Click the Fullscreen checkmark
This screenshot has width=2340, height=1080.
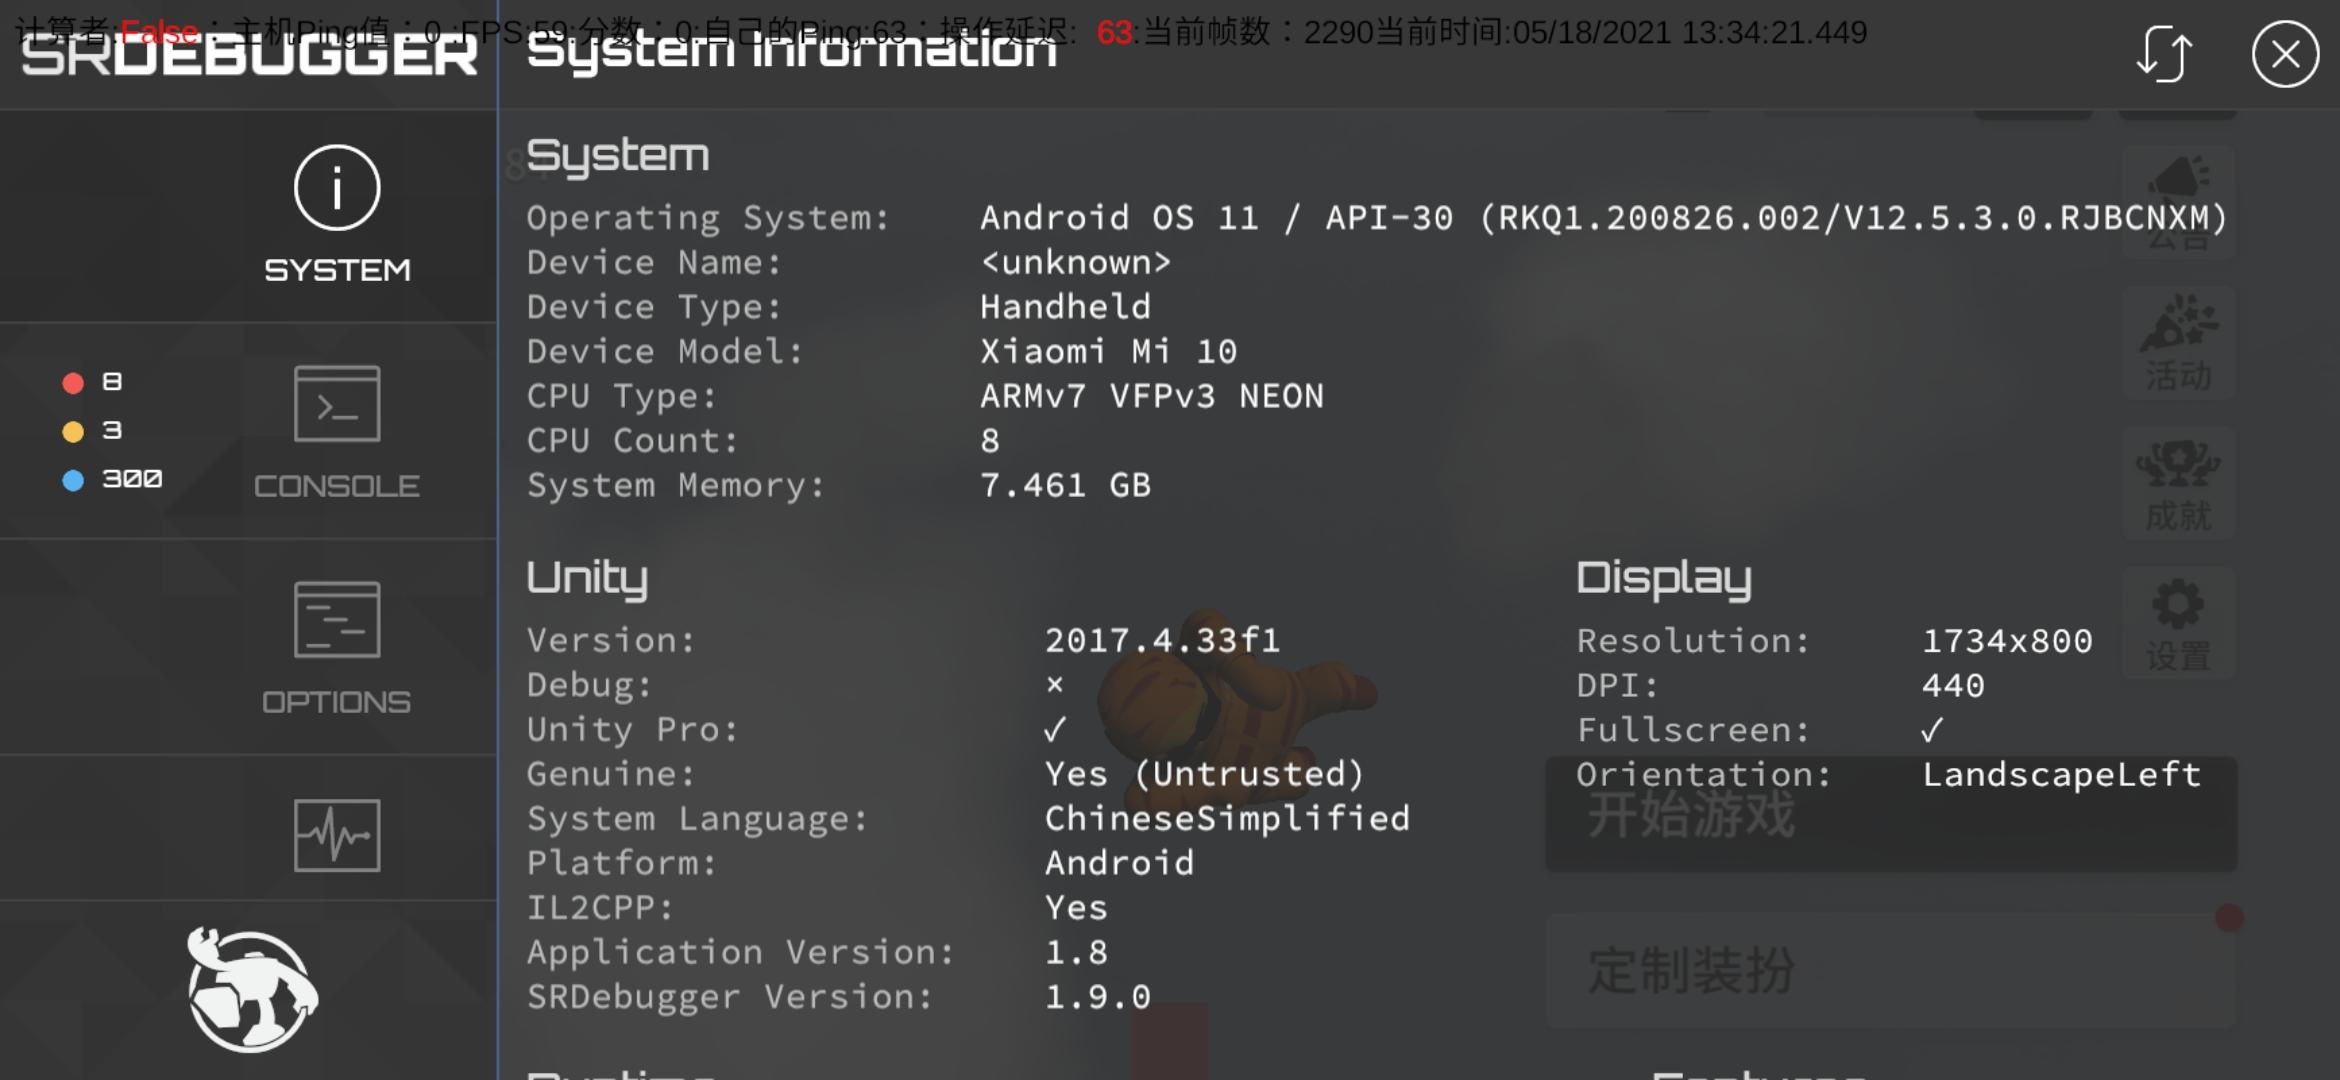coord(1931,731)
